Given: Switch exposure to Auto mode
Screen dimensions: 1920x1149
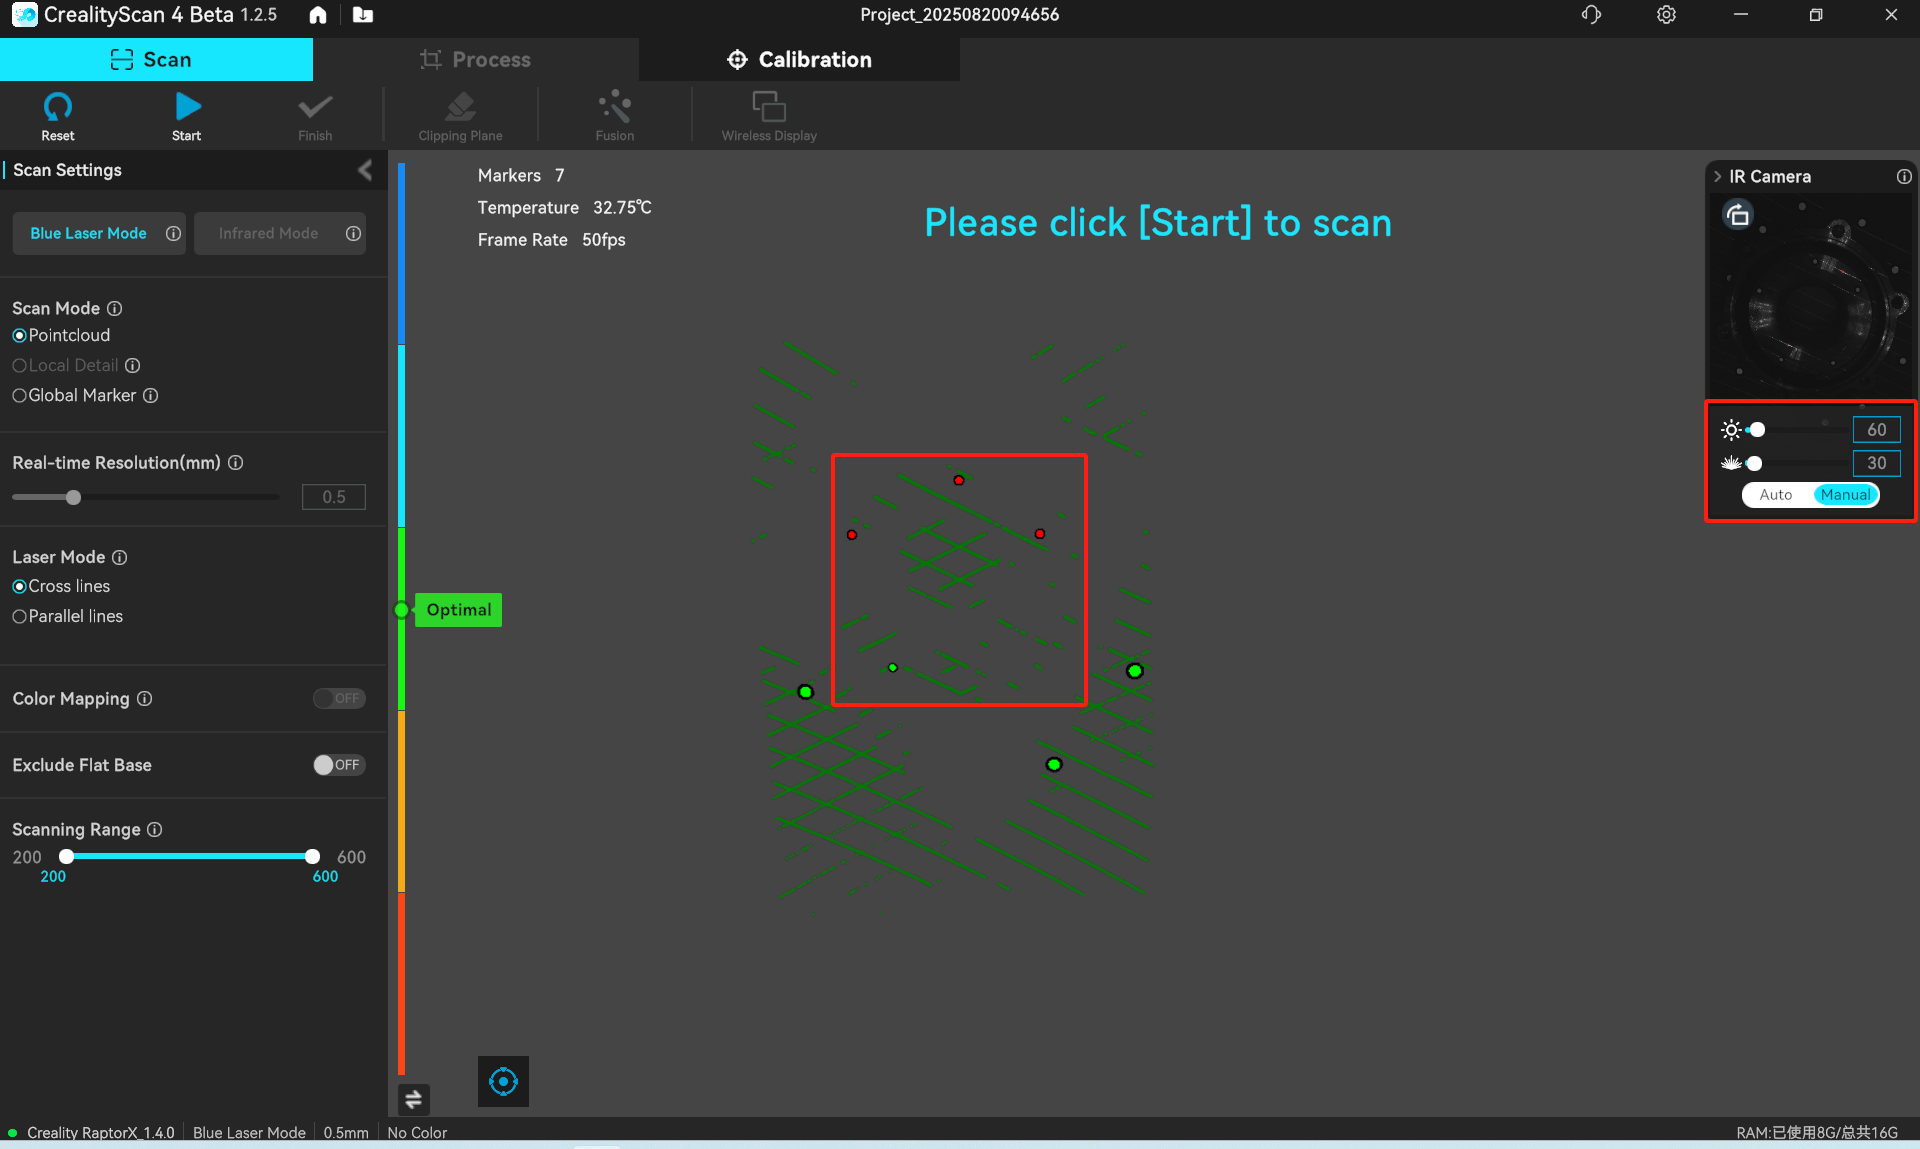Looking at the screenshot, I should click(1776, 495).
